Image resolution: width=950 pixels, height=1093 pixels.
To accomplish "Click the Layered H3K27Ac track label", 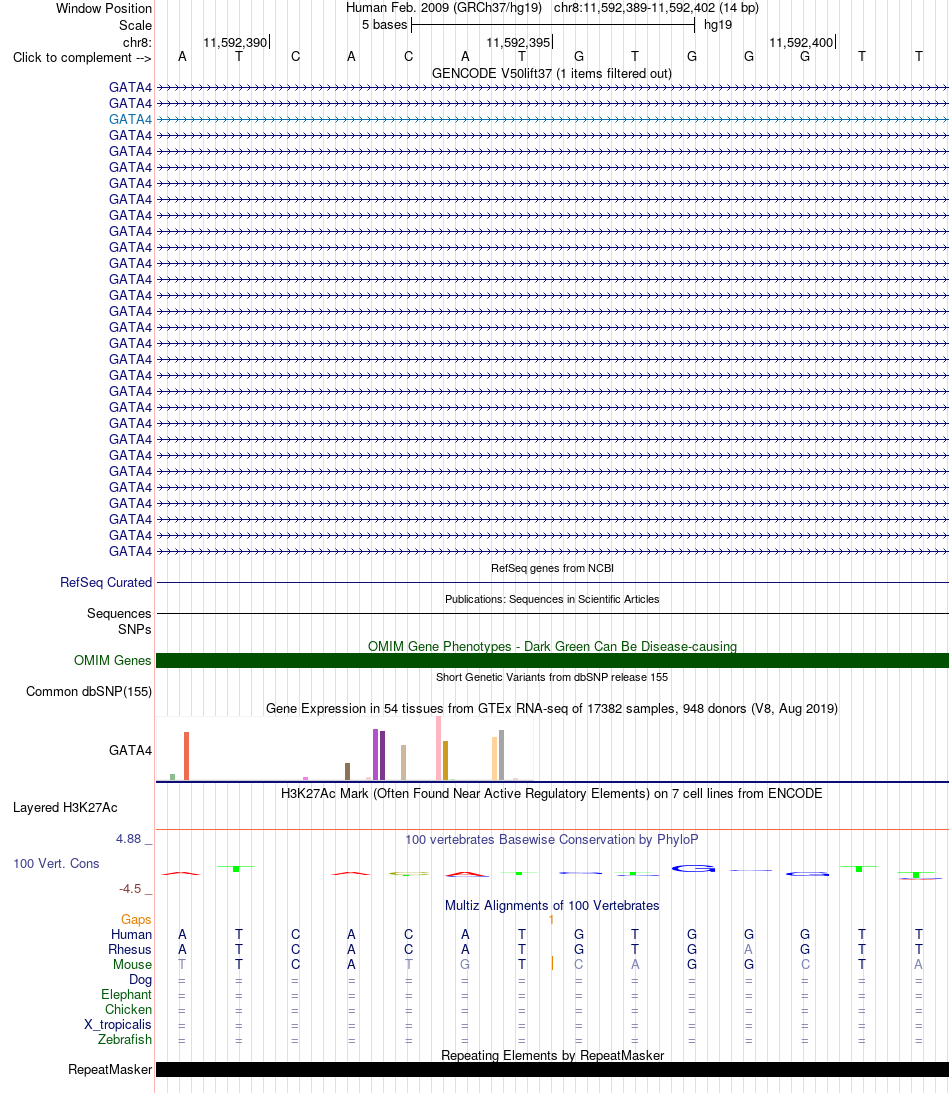I will click(65, 807).
